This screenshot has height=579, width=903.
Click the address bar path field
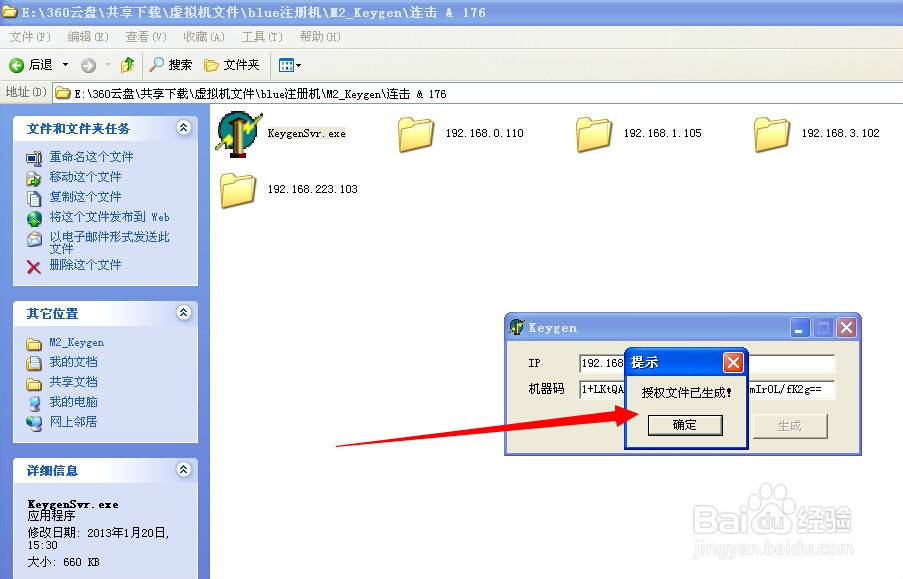(478, 93)
